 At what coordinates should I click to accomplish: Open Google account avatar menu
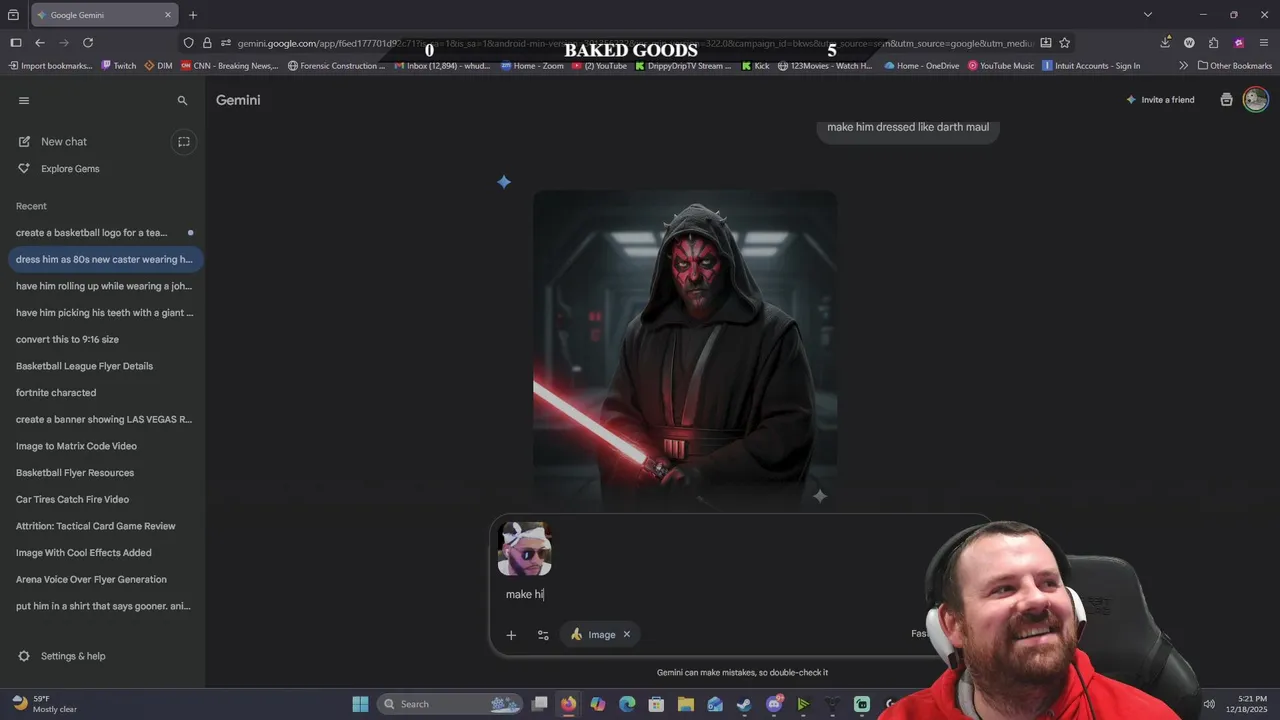pos(1256,99)
